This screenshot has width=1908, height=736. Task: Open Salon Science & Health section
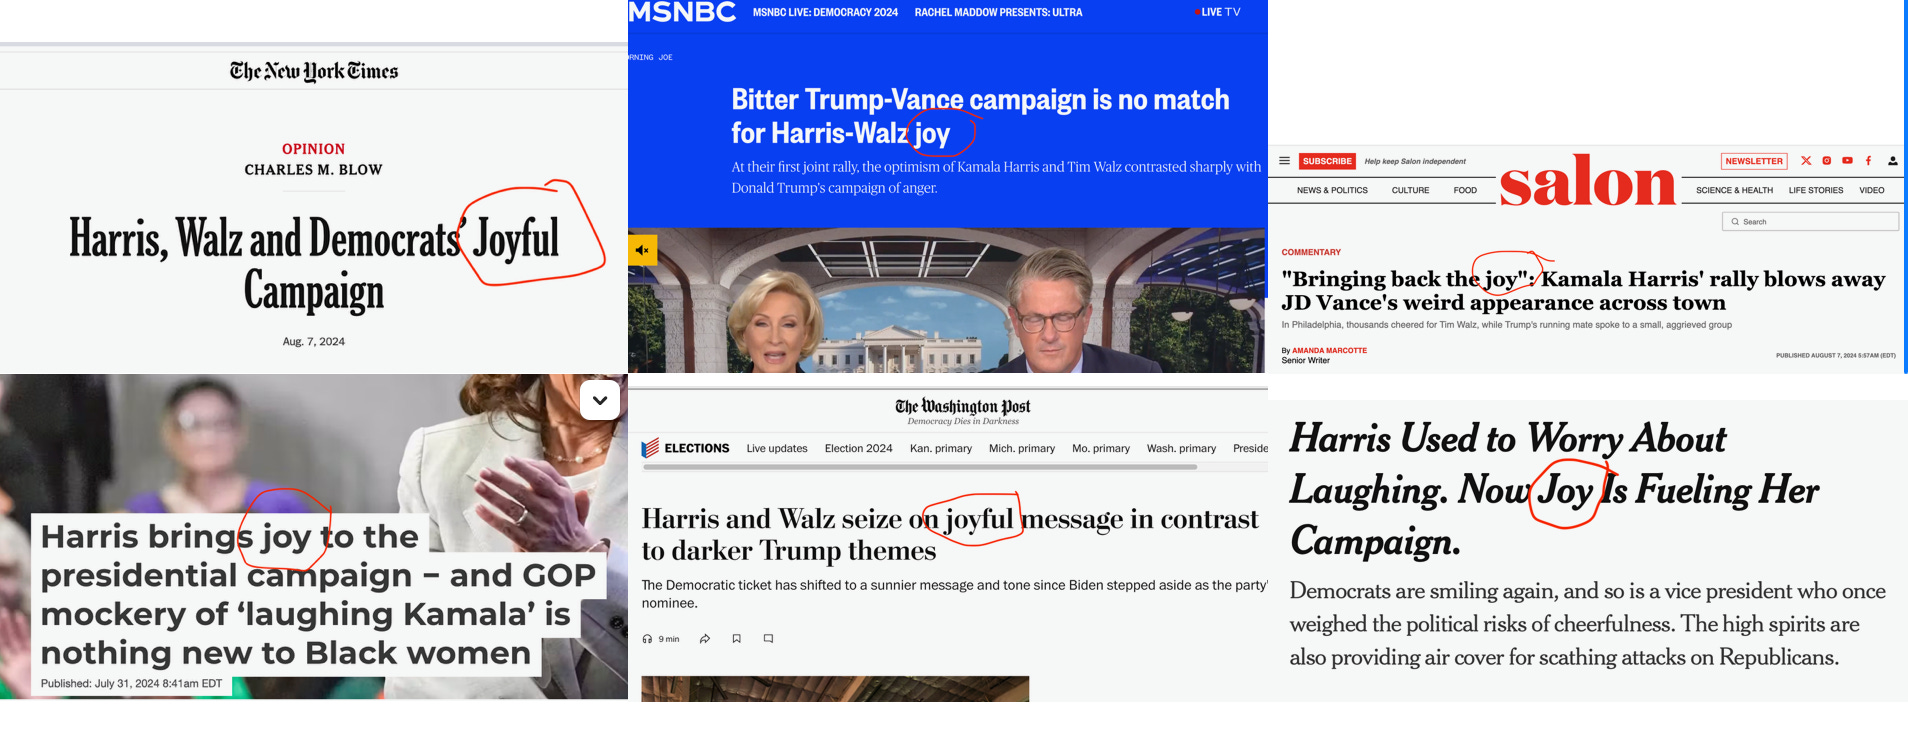tap(1734, 190)
